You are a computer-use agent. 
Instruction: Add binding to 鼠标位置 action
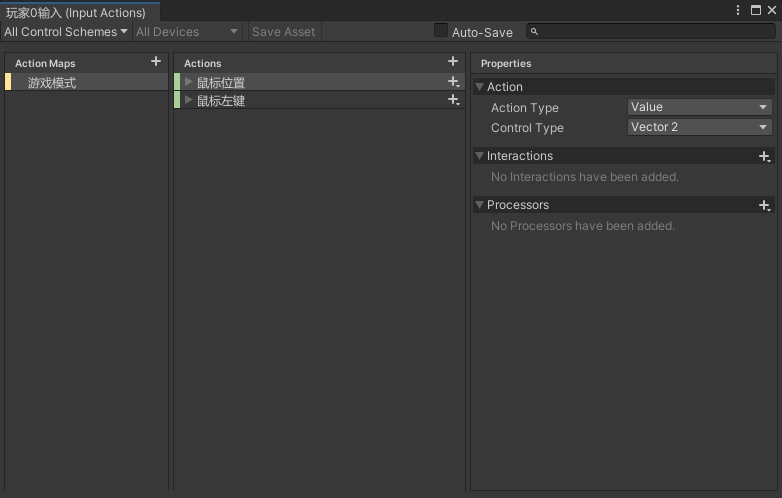(x=453, y=82)
